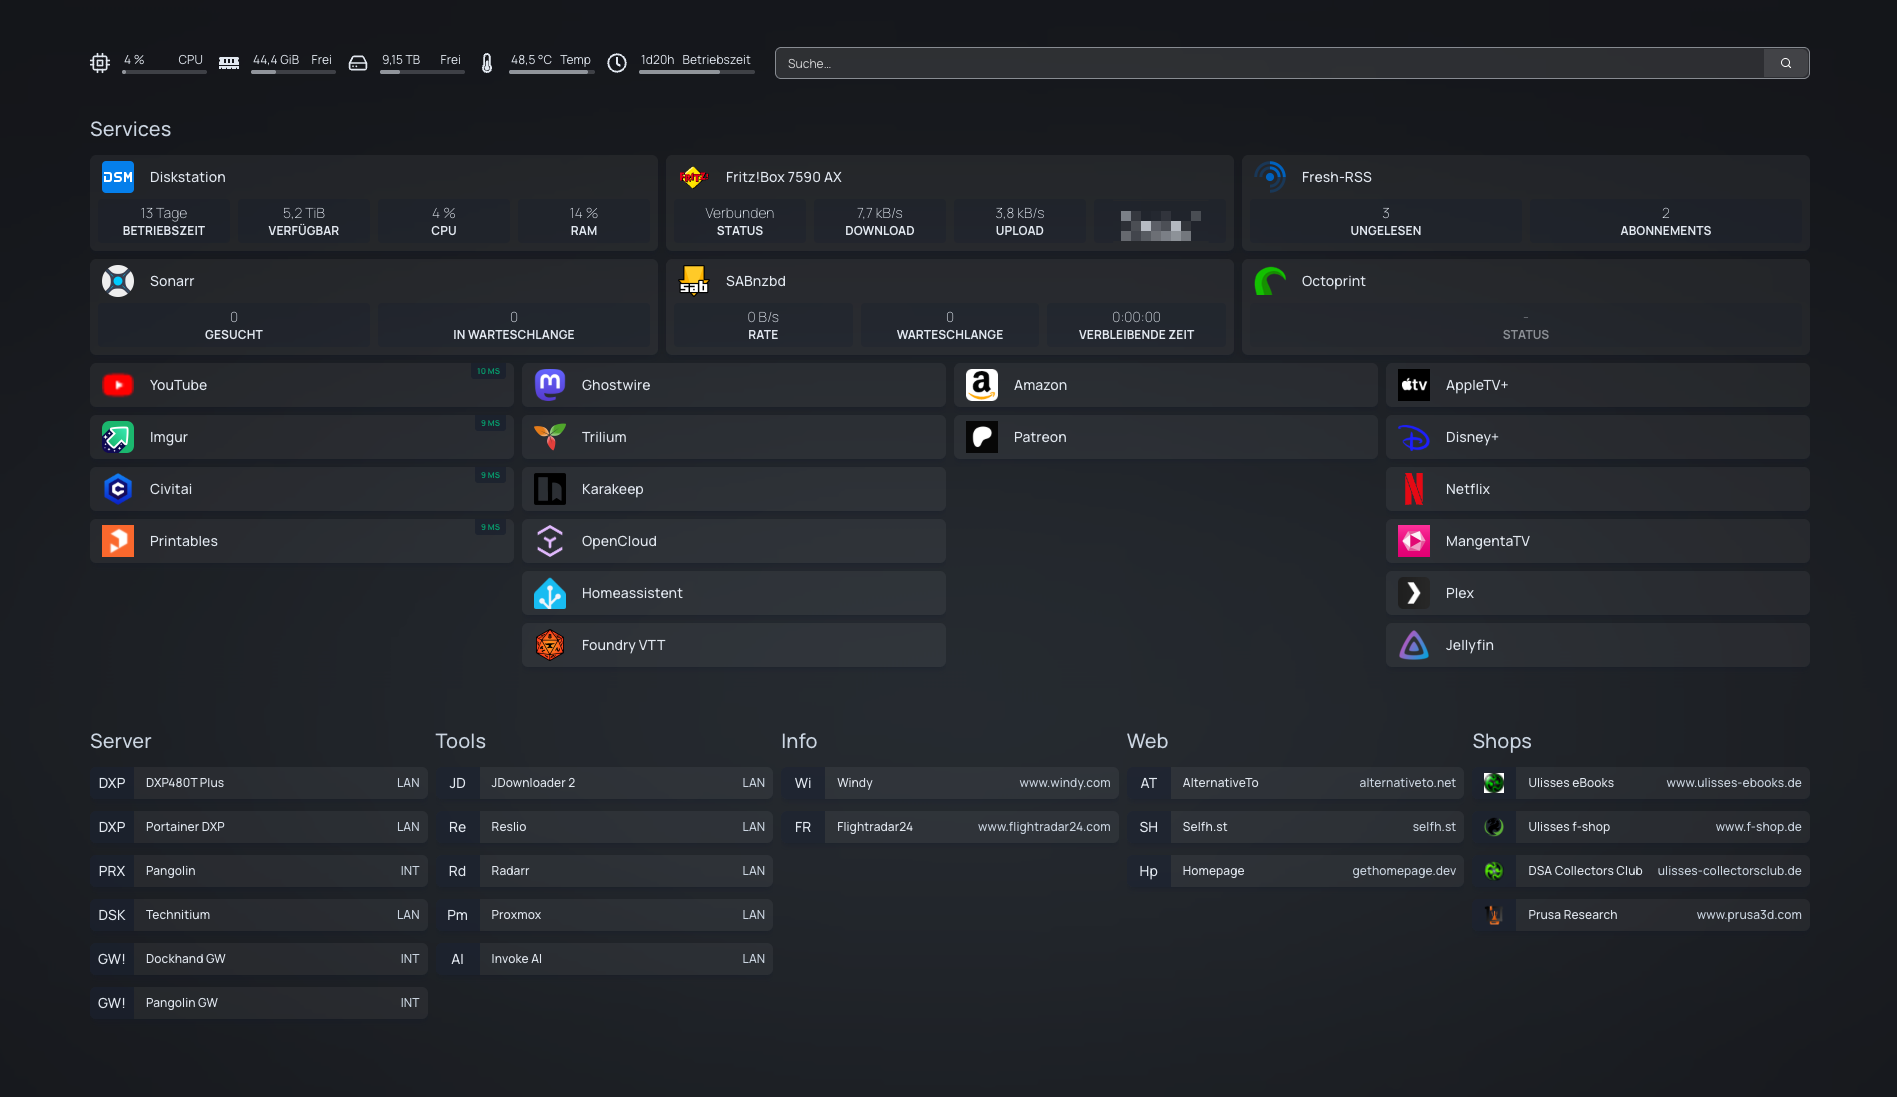Click Diskstation Verfügbar 5,2 TiB value
This screenshot has height=1097, width=1897.
[304, 221]
